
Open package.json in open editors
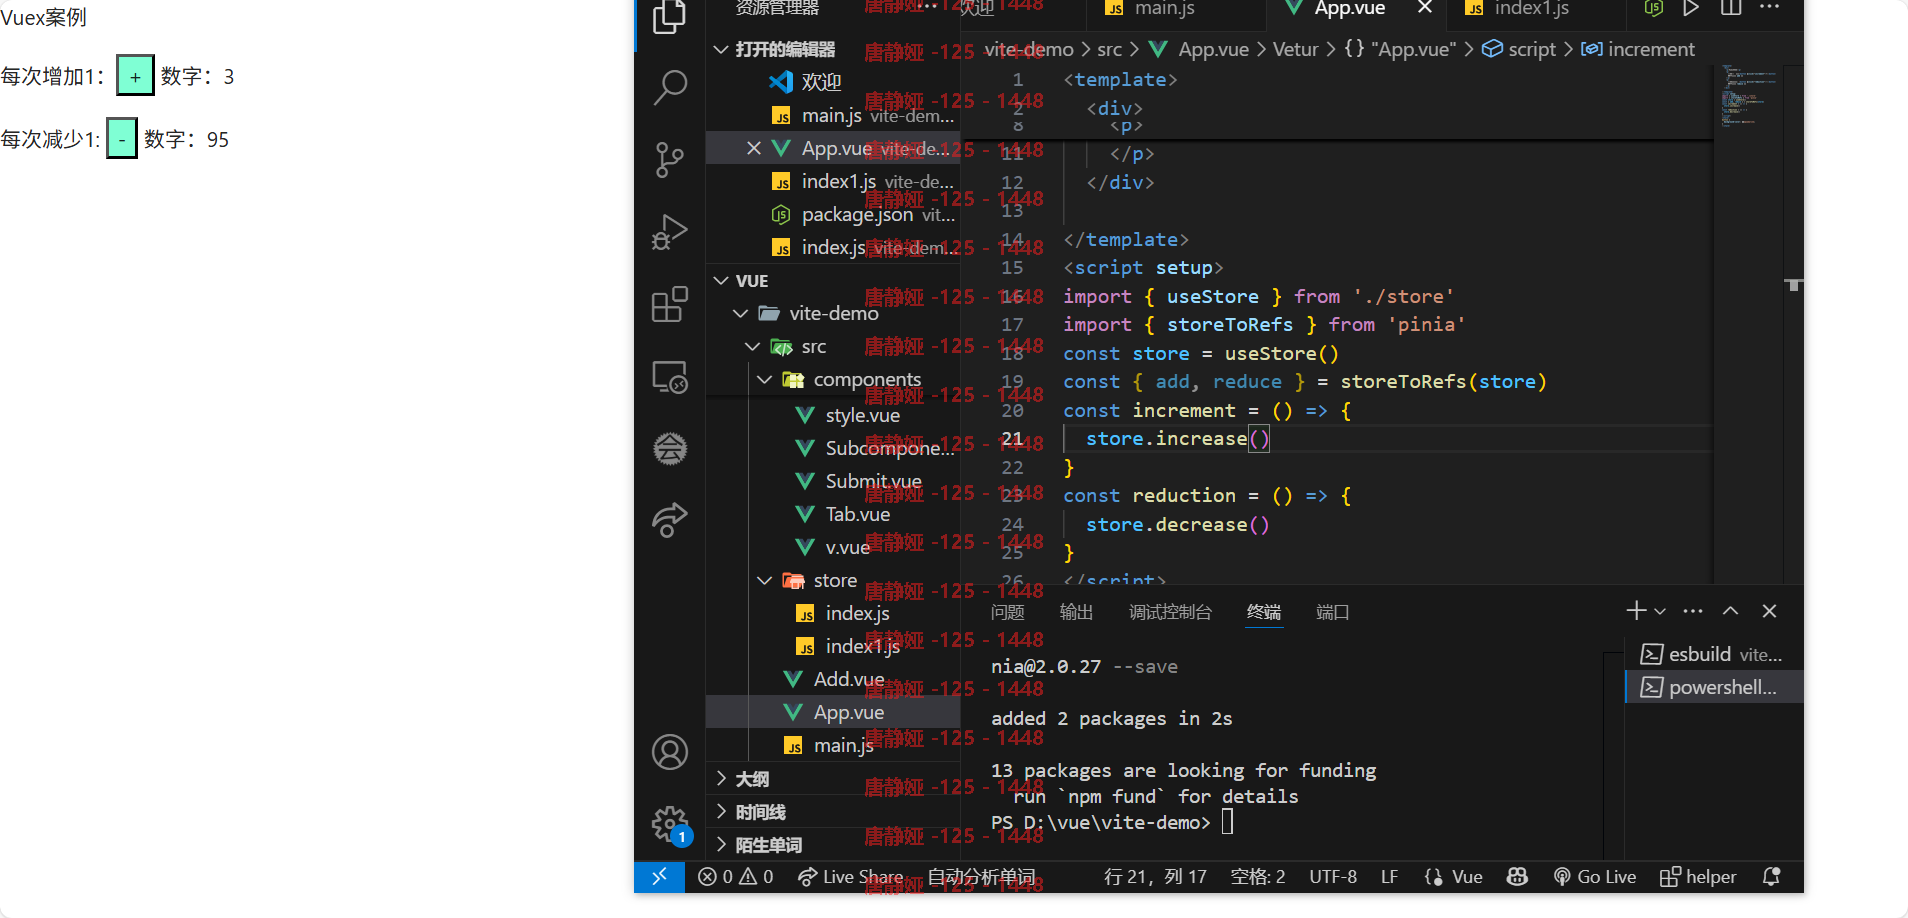(x=833, y=214)
